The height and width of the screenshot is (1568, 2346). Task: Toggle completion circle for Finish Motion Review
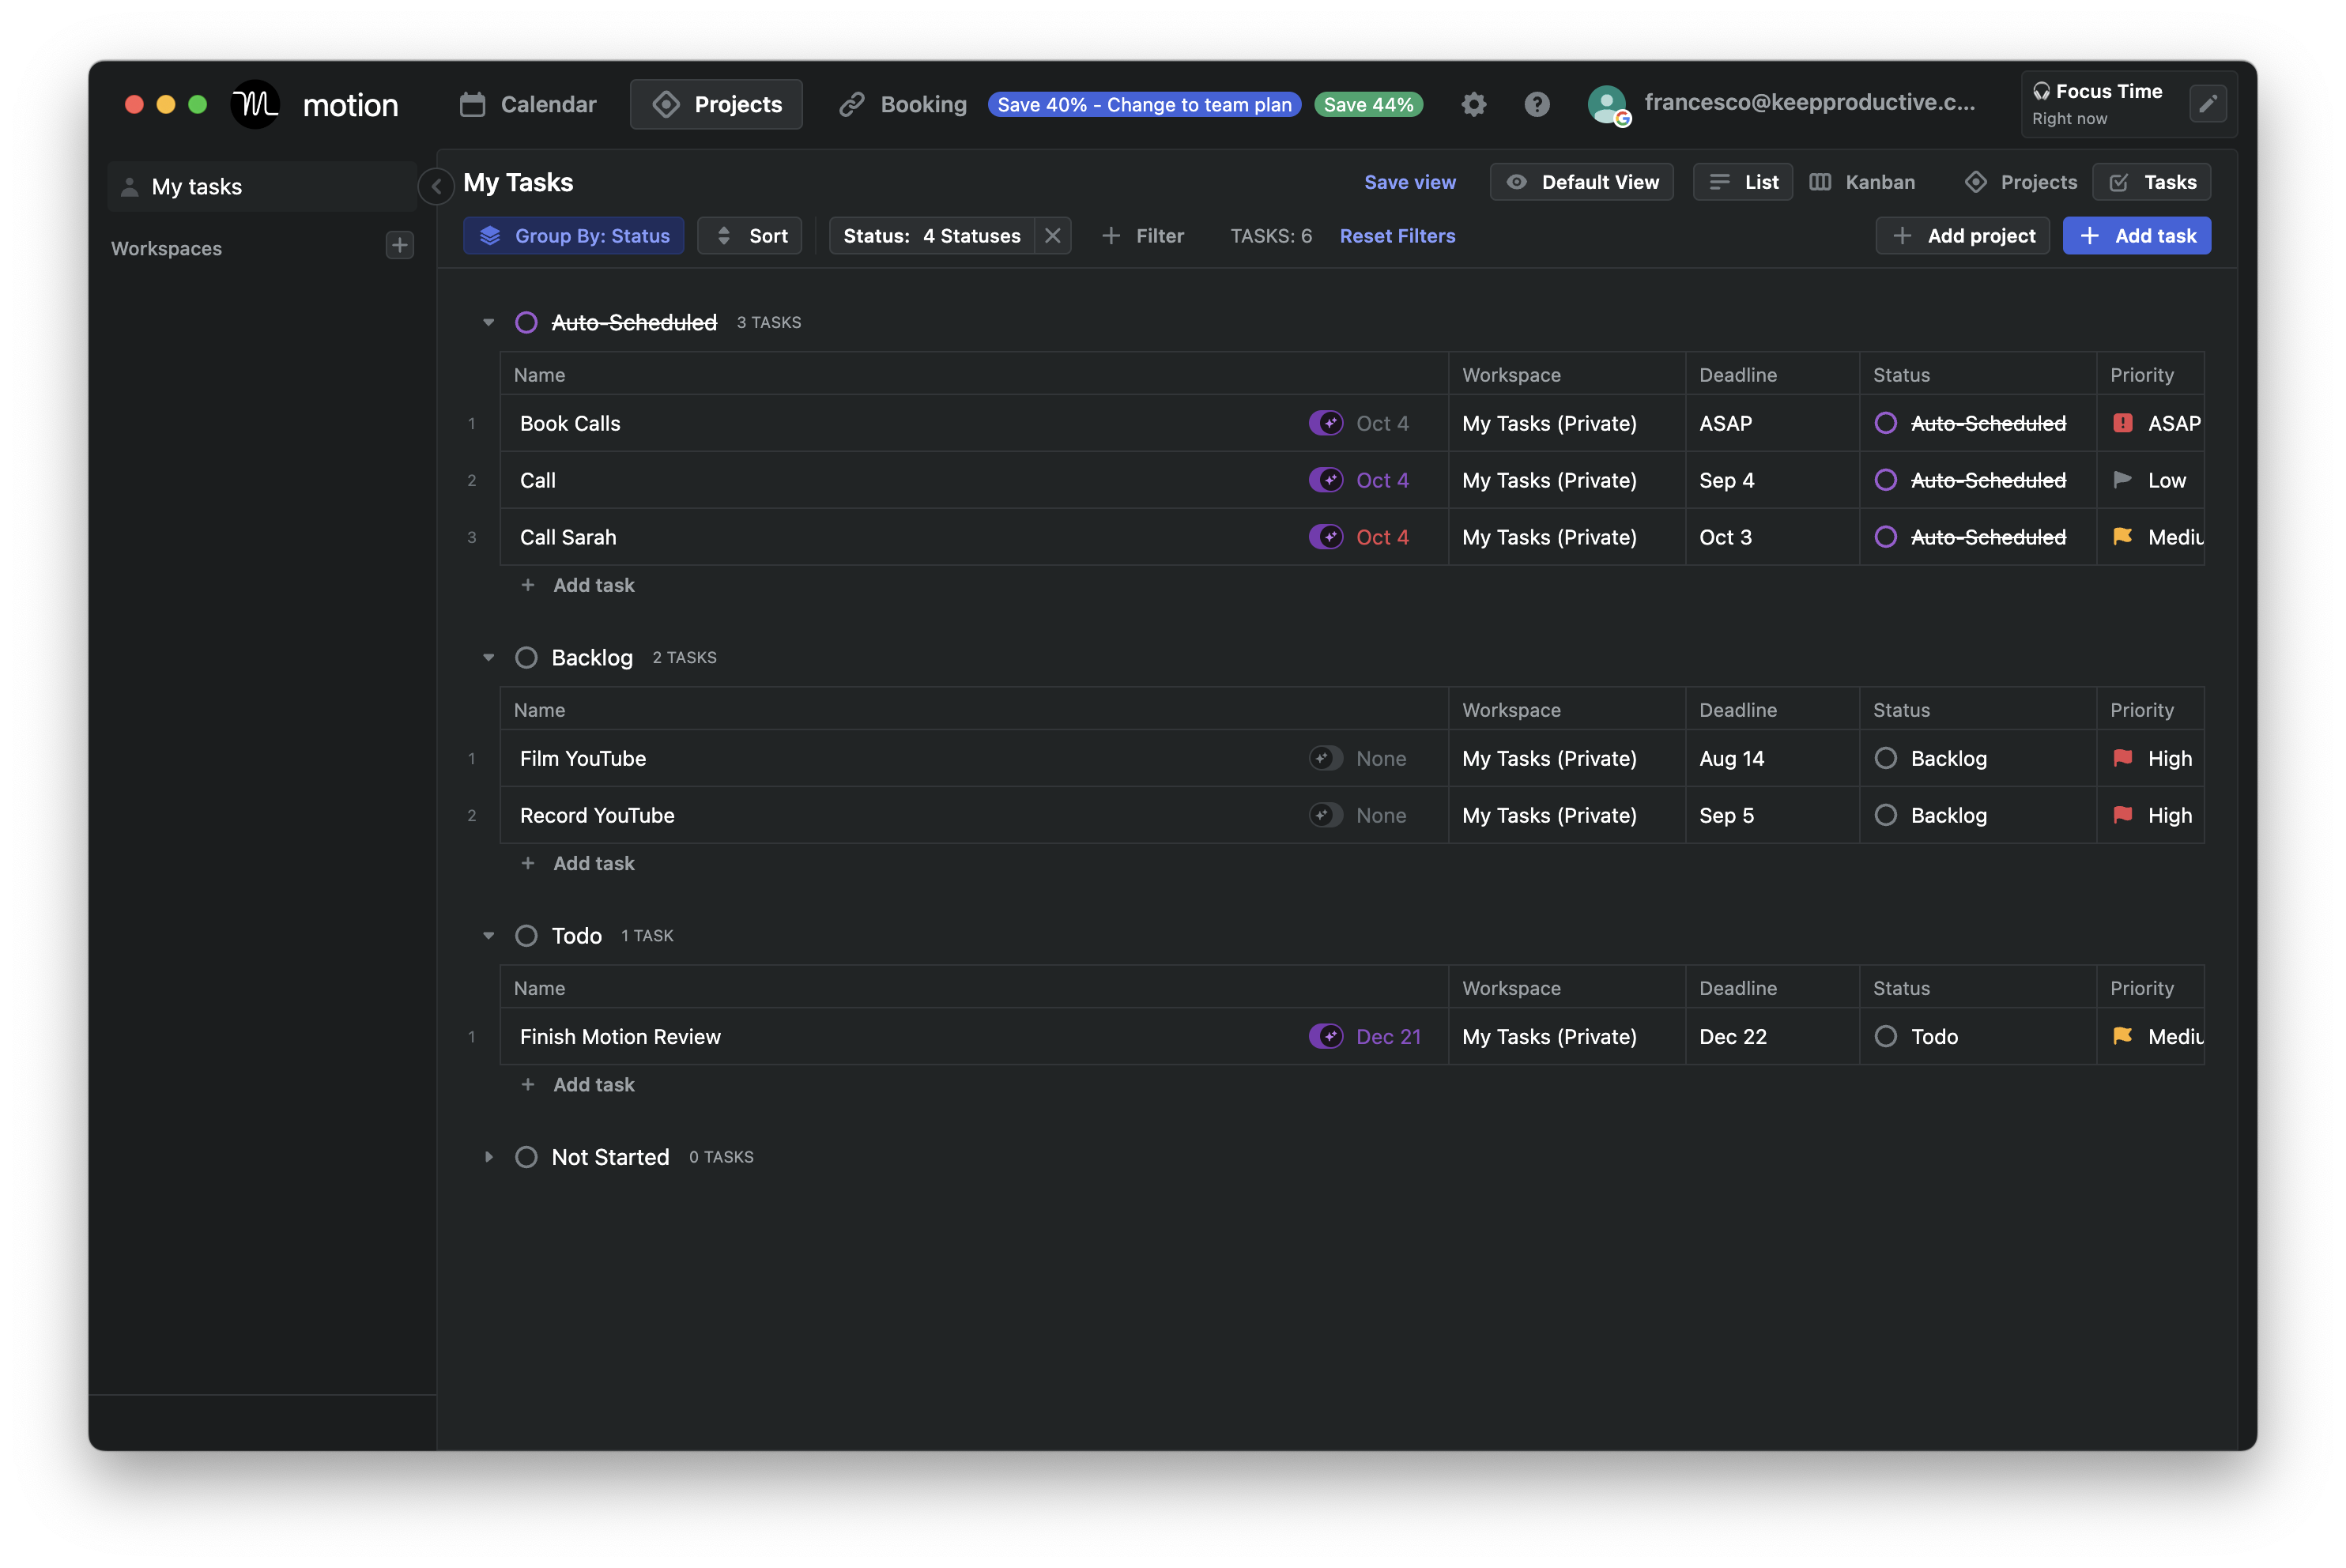1886,1036
